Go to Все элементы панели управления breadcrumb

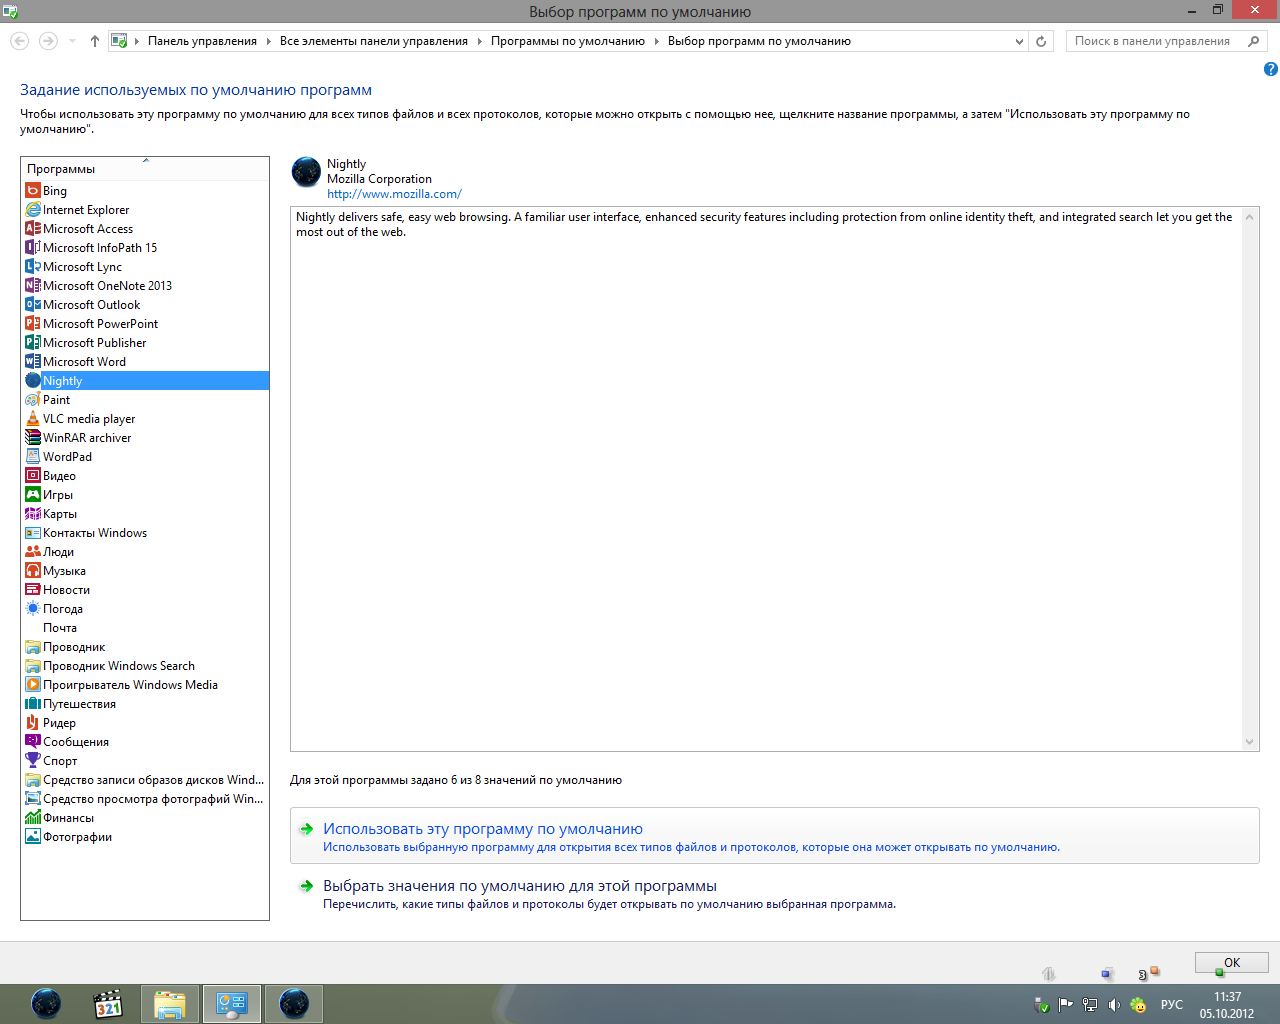(x=374, y=41)
